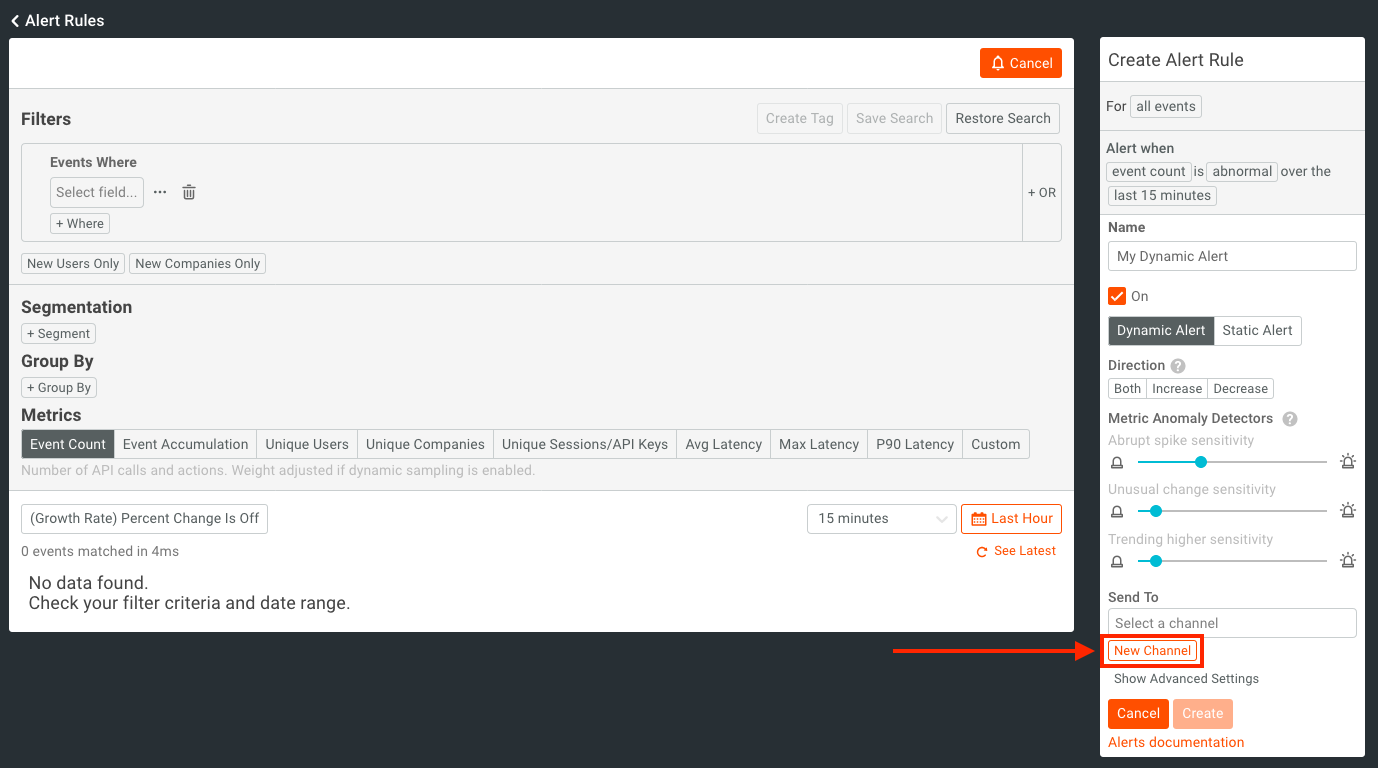Screen dimensions: 1378x768
Task: Click the Direction help question mark icon
Action: 1178,366
